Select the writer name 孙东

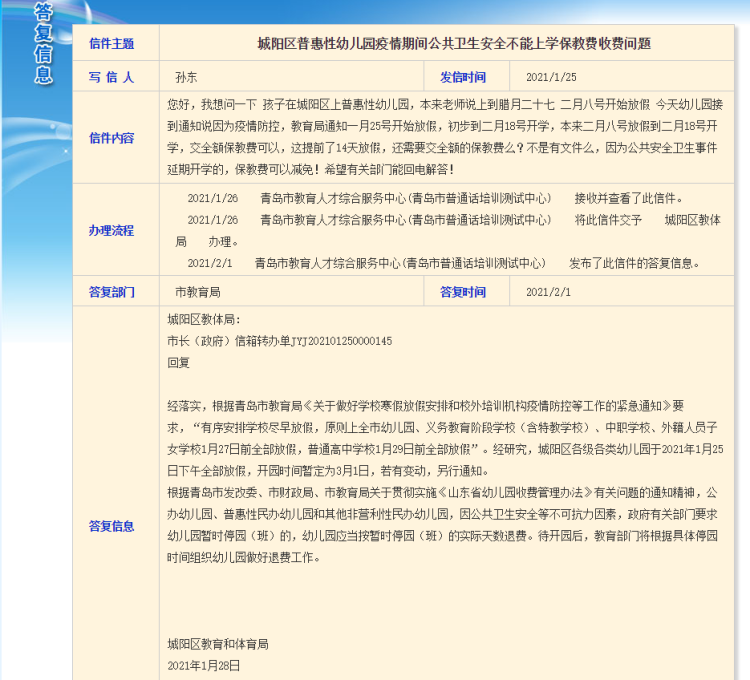(x=186, y=77)
